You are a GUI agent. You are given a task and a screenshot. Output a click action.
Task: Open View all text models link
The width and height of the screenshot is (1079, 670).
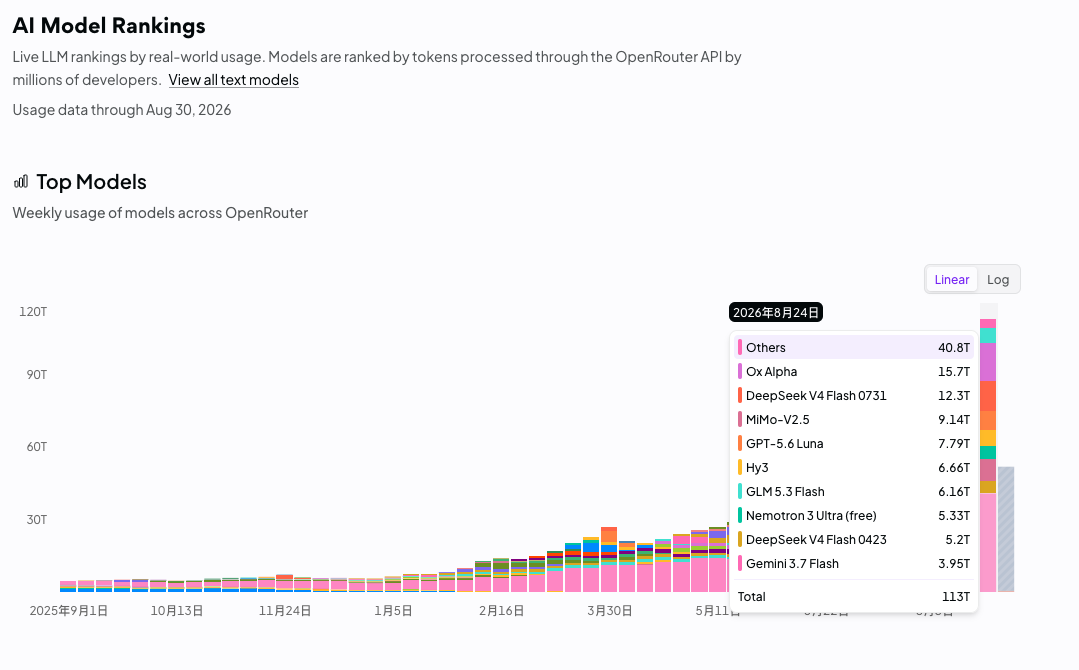tap(233, 80)
